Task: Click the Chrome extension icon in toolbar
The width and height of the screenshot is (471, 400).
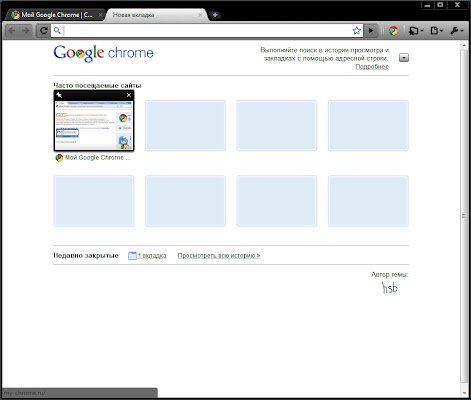Action: 393,31
